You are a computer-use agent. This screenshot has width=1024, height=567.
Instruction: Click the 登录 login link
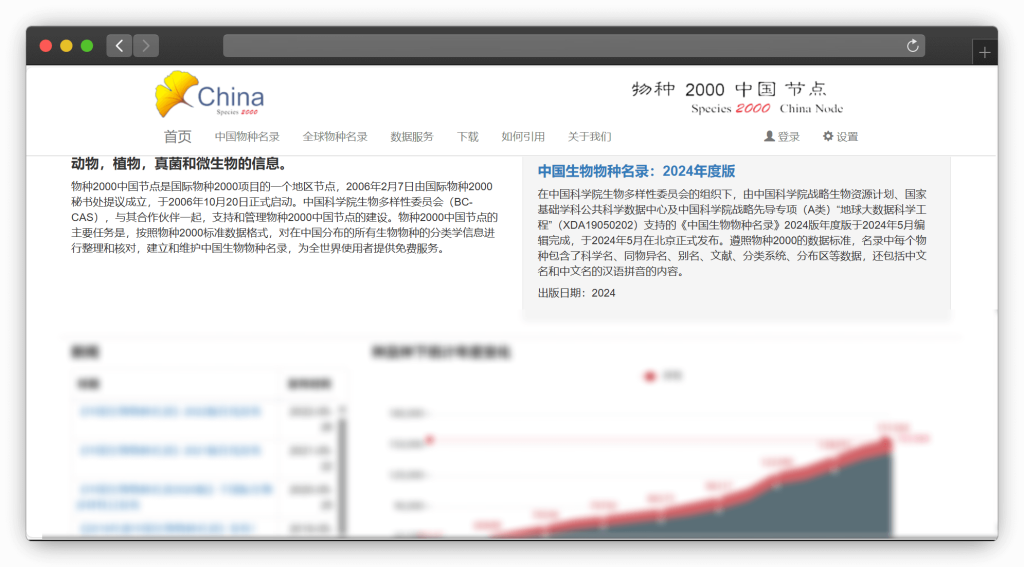tap(782, 137)
